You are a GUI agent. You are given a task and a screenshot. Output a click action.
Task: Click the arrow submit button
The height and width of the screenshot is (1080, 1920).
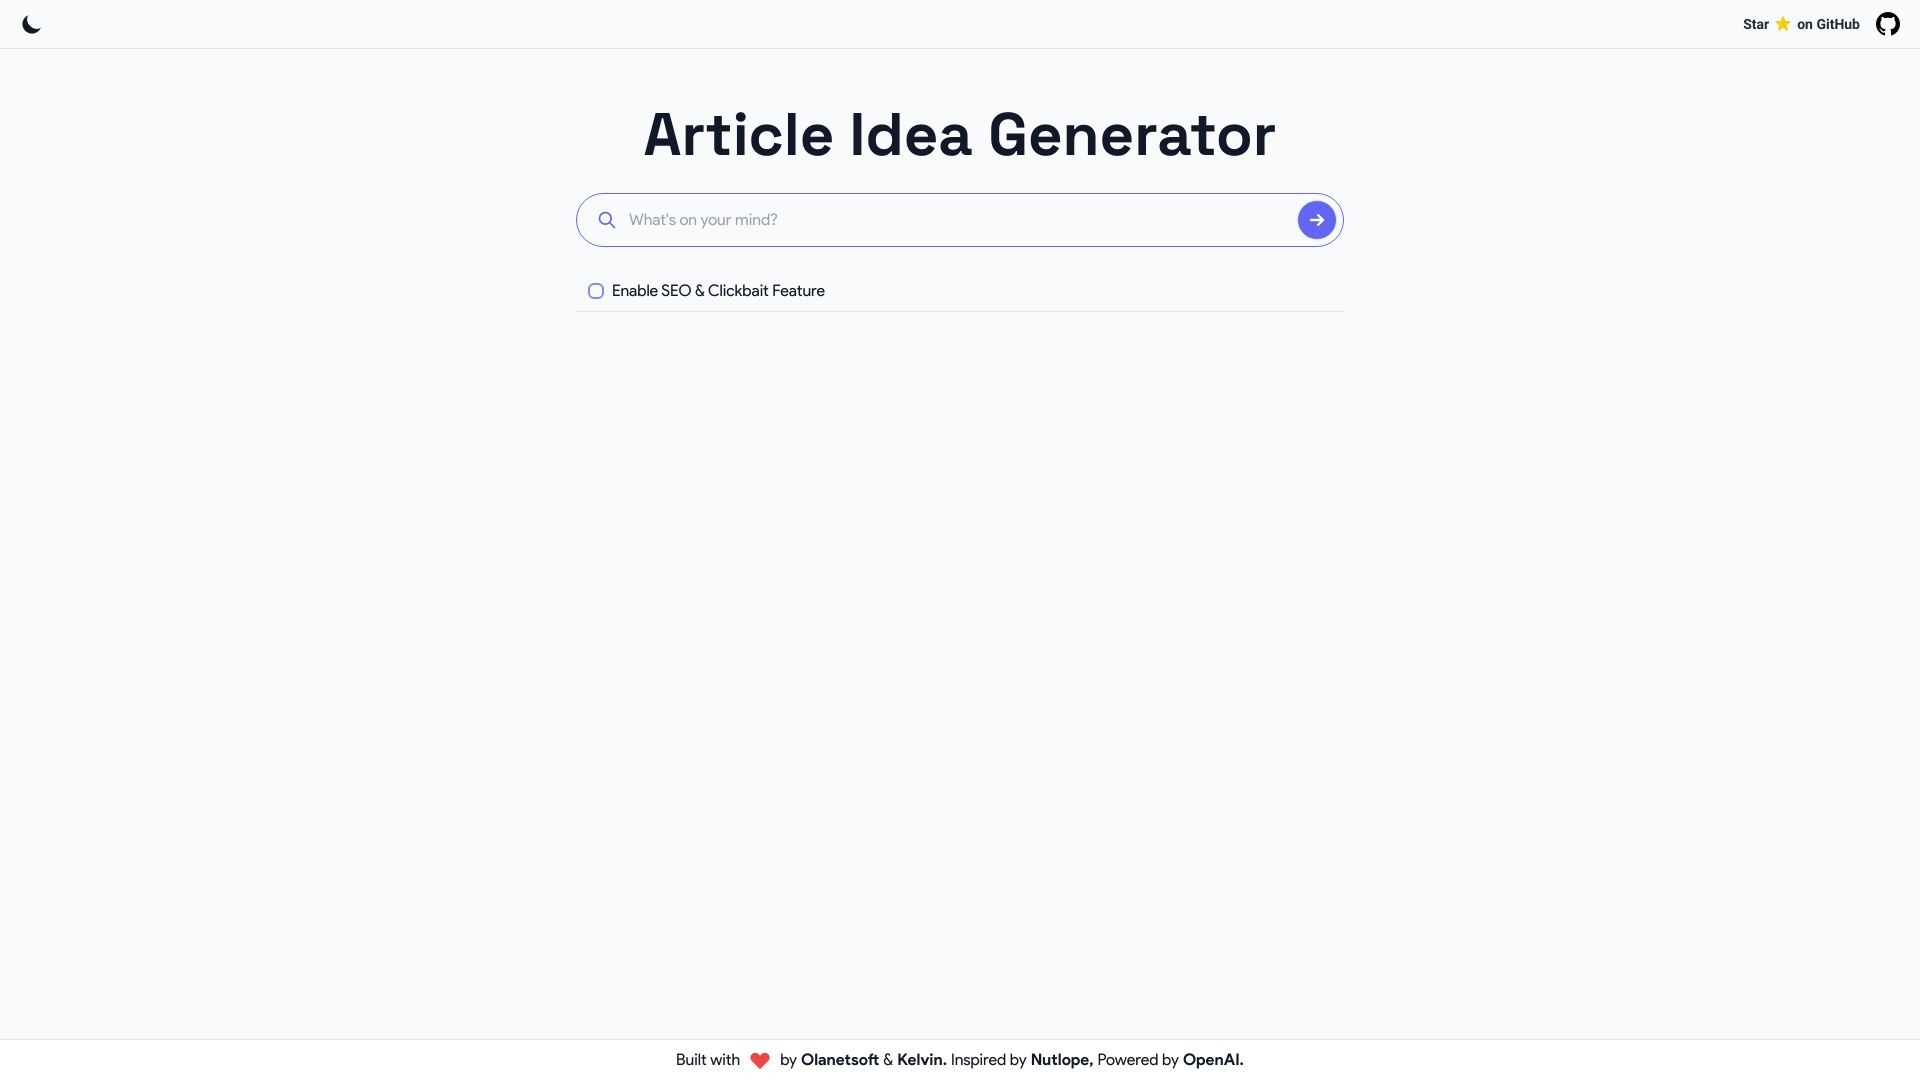coord(1316,219)
